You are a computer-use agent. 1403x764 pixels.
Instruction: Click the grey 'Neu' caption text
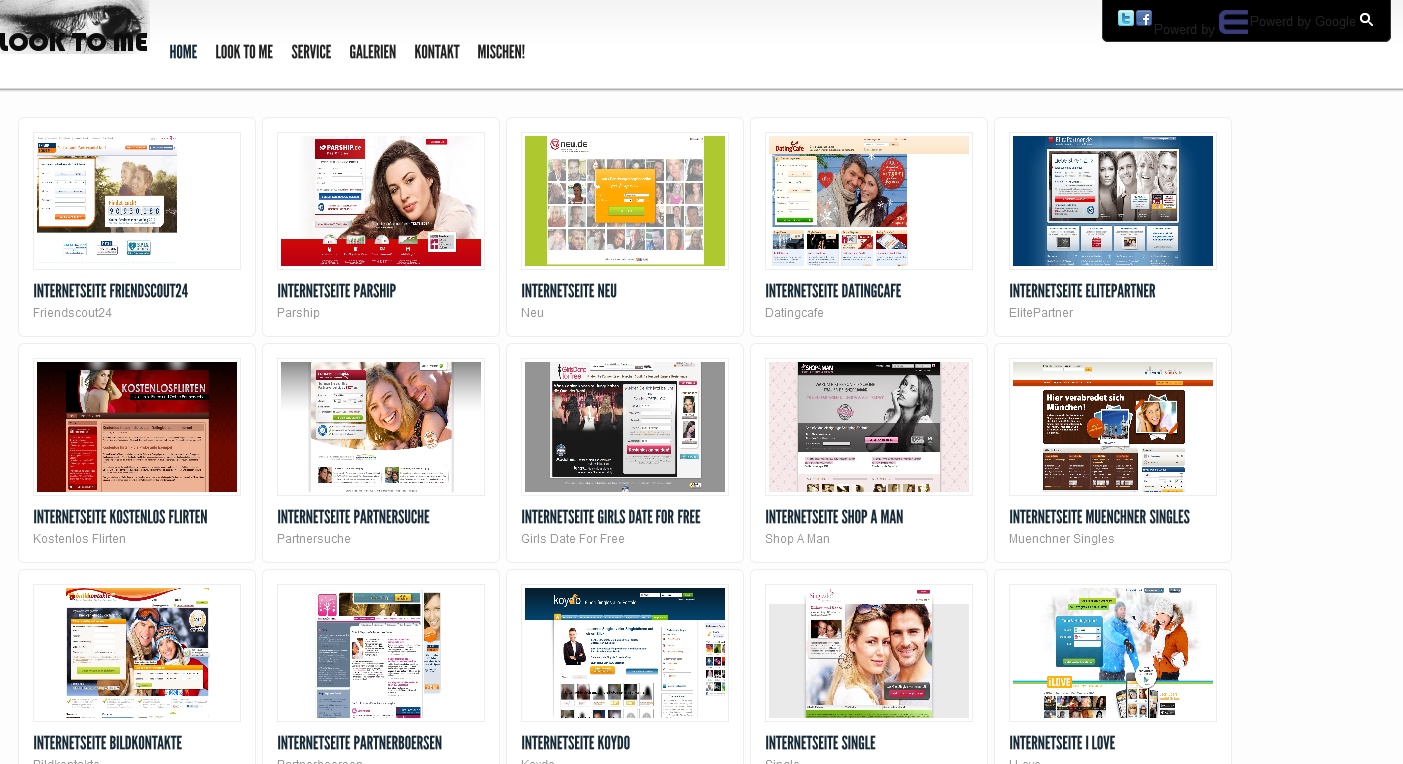click(532, 313)
